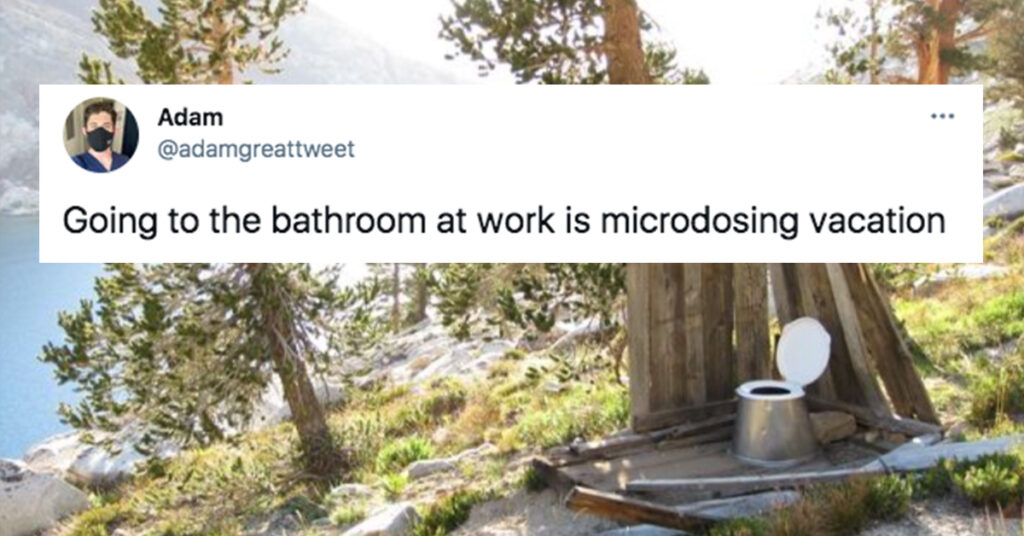1024x536 pixels.
Task: Click the leaning pine tree trunk left
Action: pos(299,385)
